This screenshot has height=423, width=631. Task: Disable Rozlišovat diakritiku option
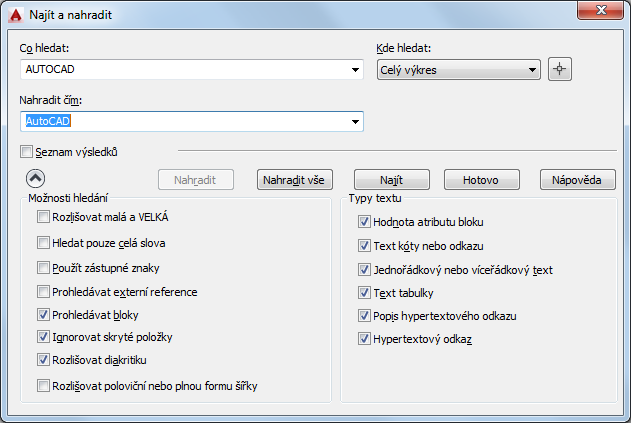pos(43,359)
